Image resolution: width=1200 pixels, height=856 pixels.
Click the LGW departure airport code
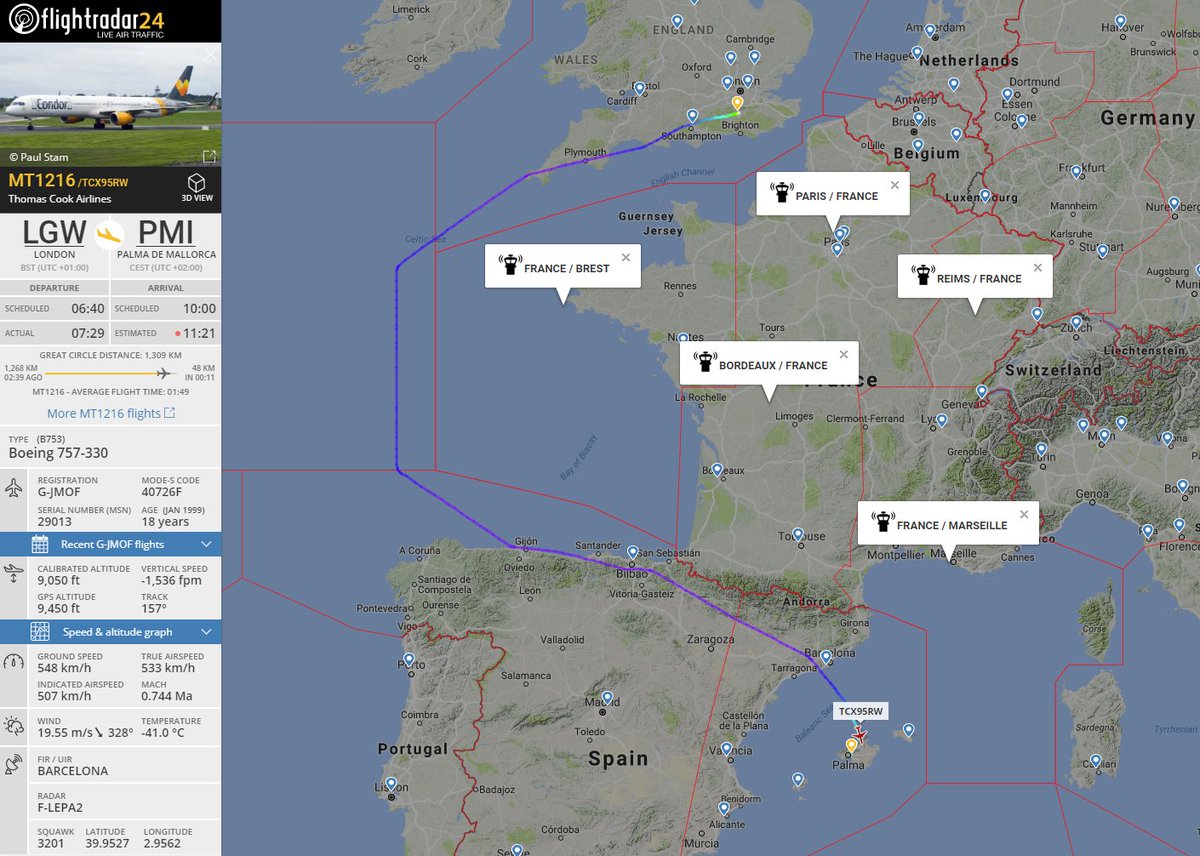click(54, 233)
